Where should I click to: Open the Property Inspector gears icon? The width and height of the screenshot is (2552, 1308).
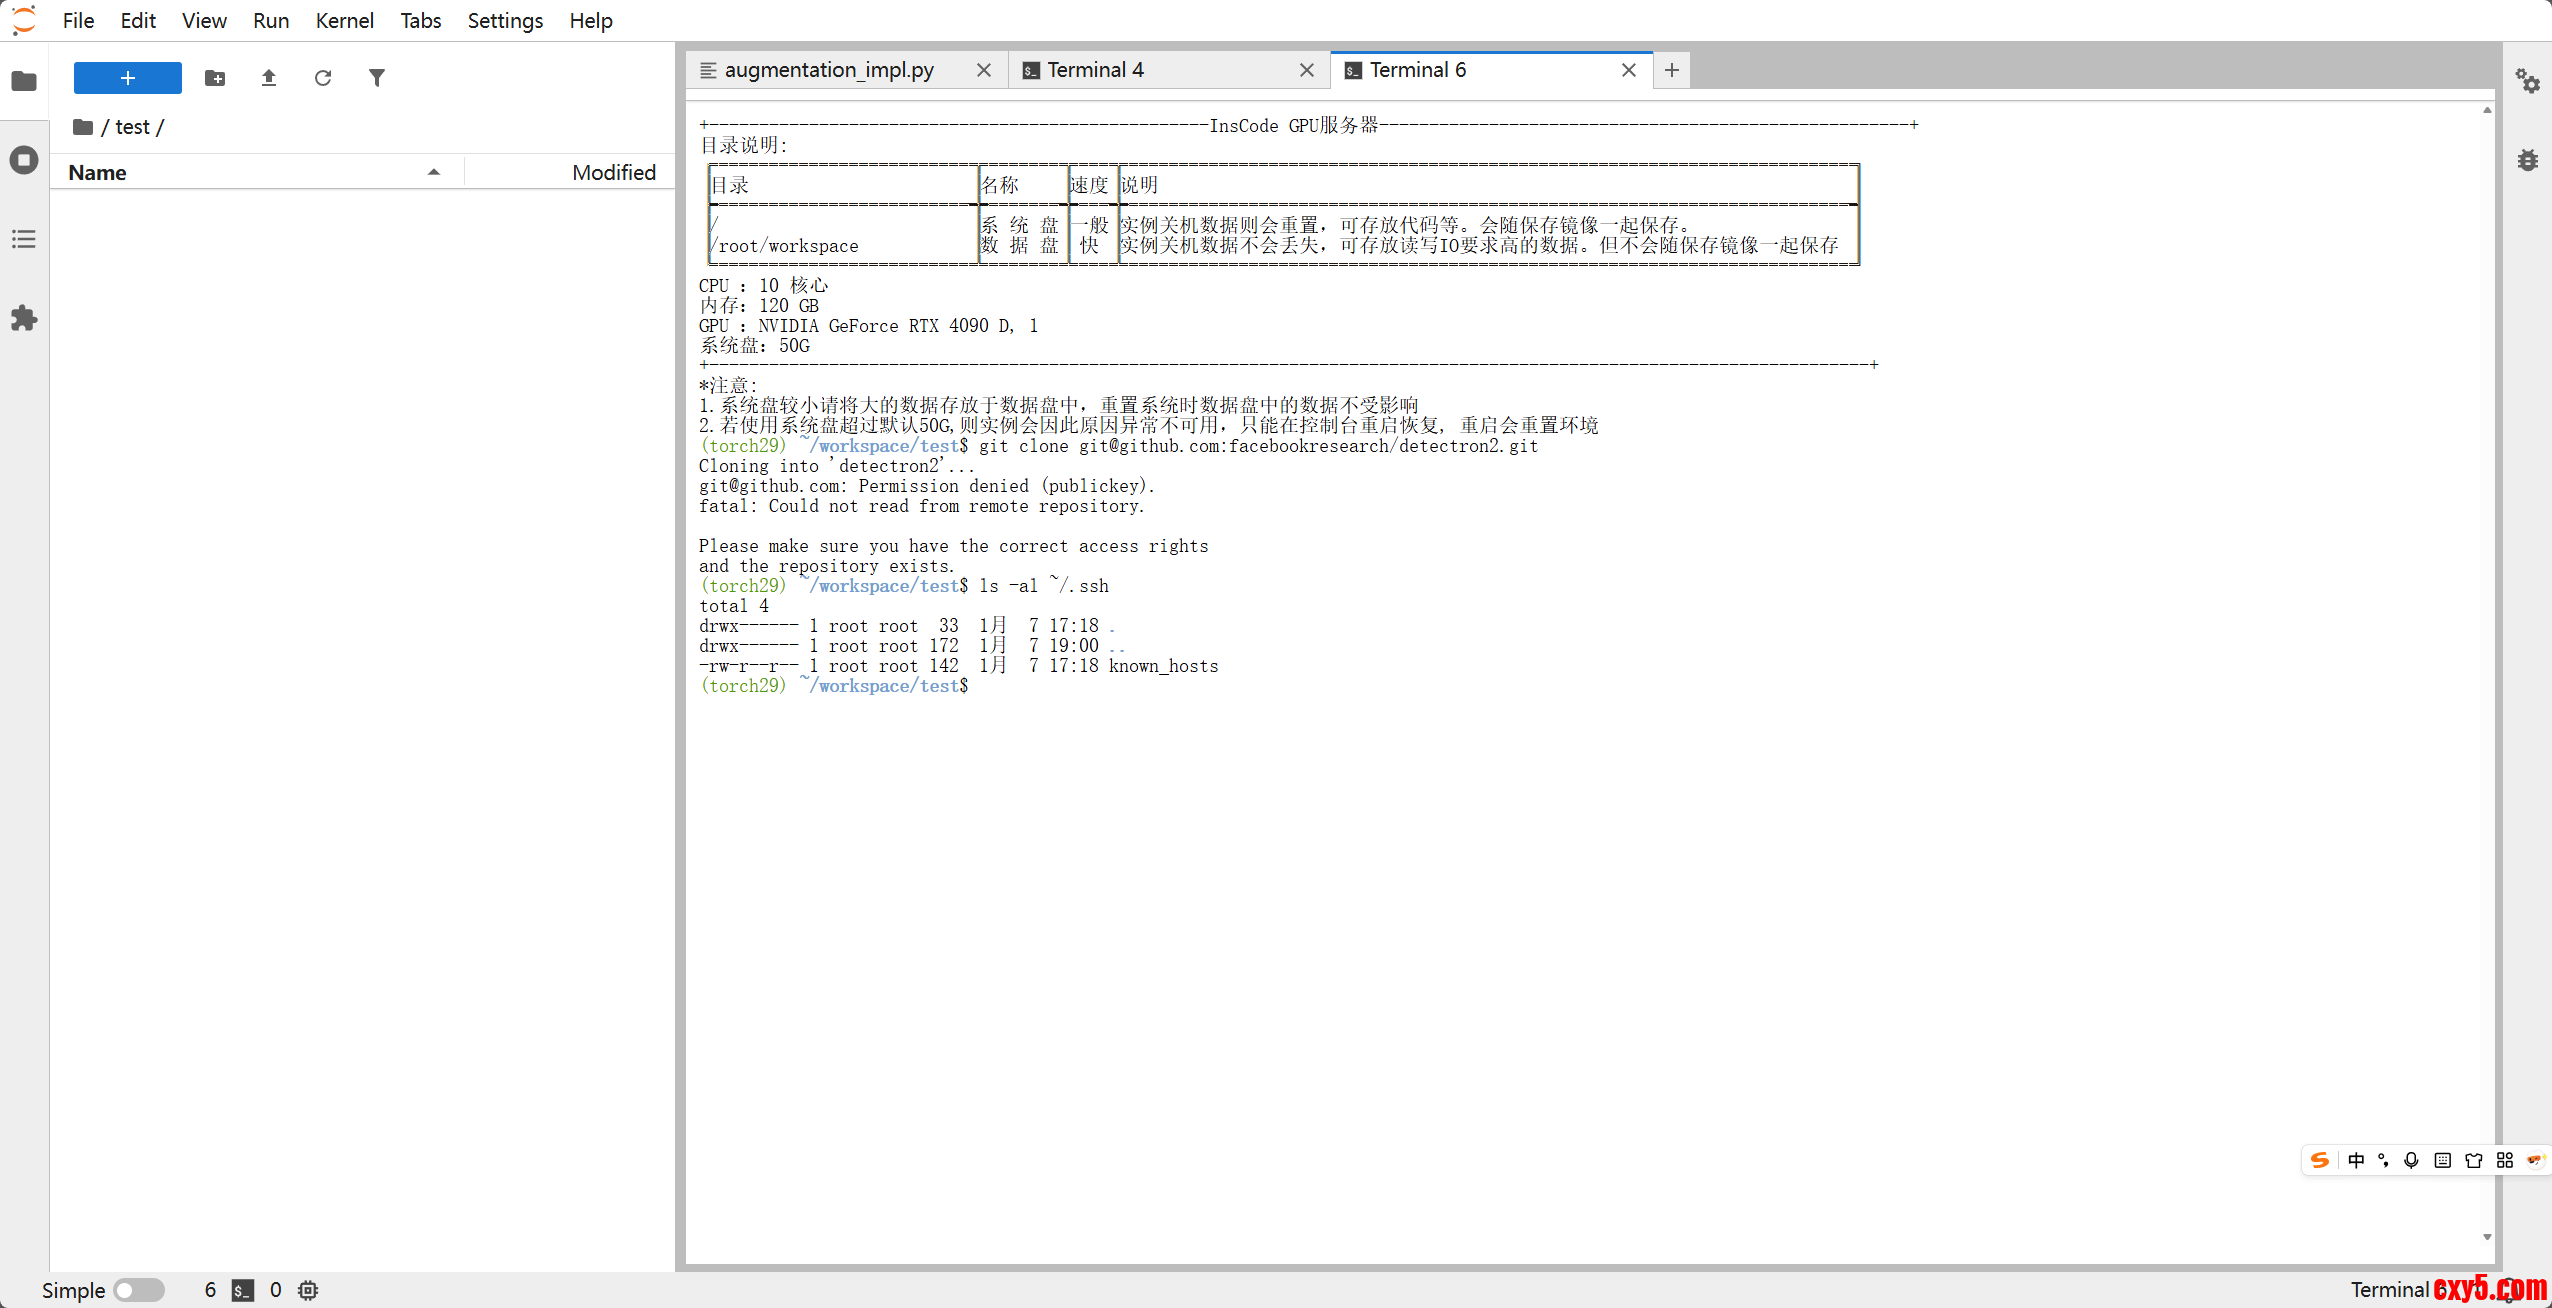[2527, 81]
